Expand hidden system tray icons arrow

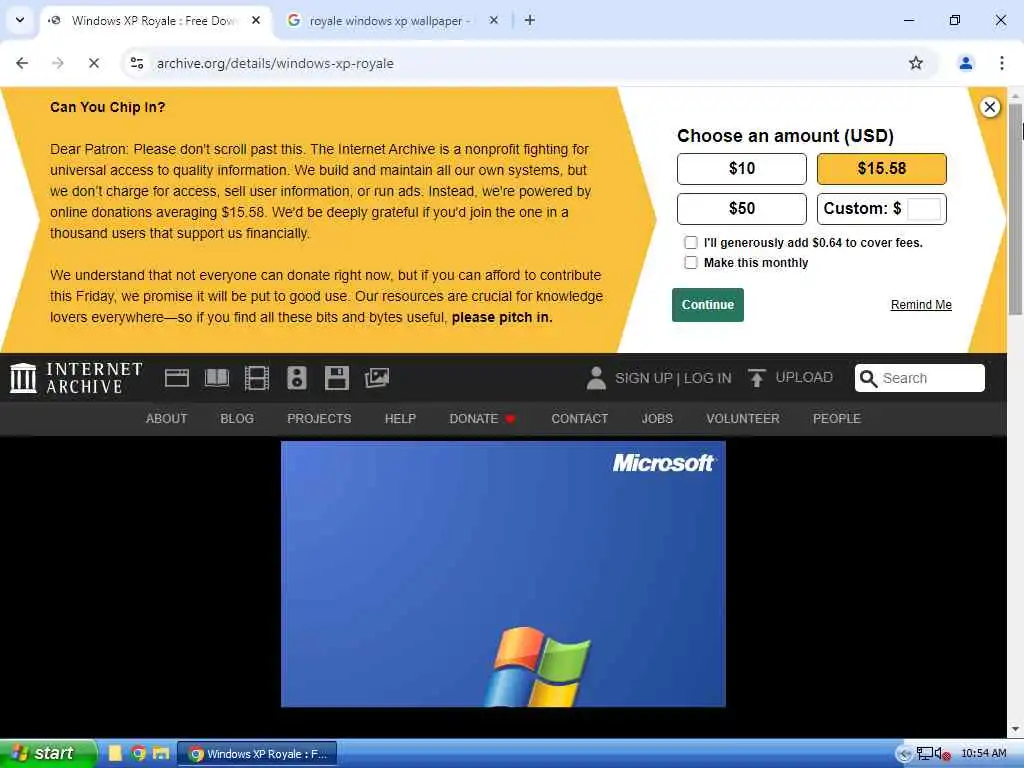(x=904, y=754)
